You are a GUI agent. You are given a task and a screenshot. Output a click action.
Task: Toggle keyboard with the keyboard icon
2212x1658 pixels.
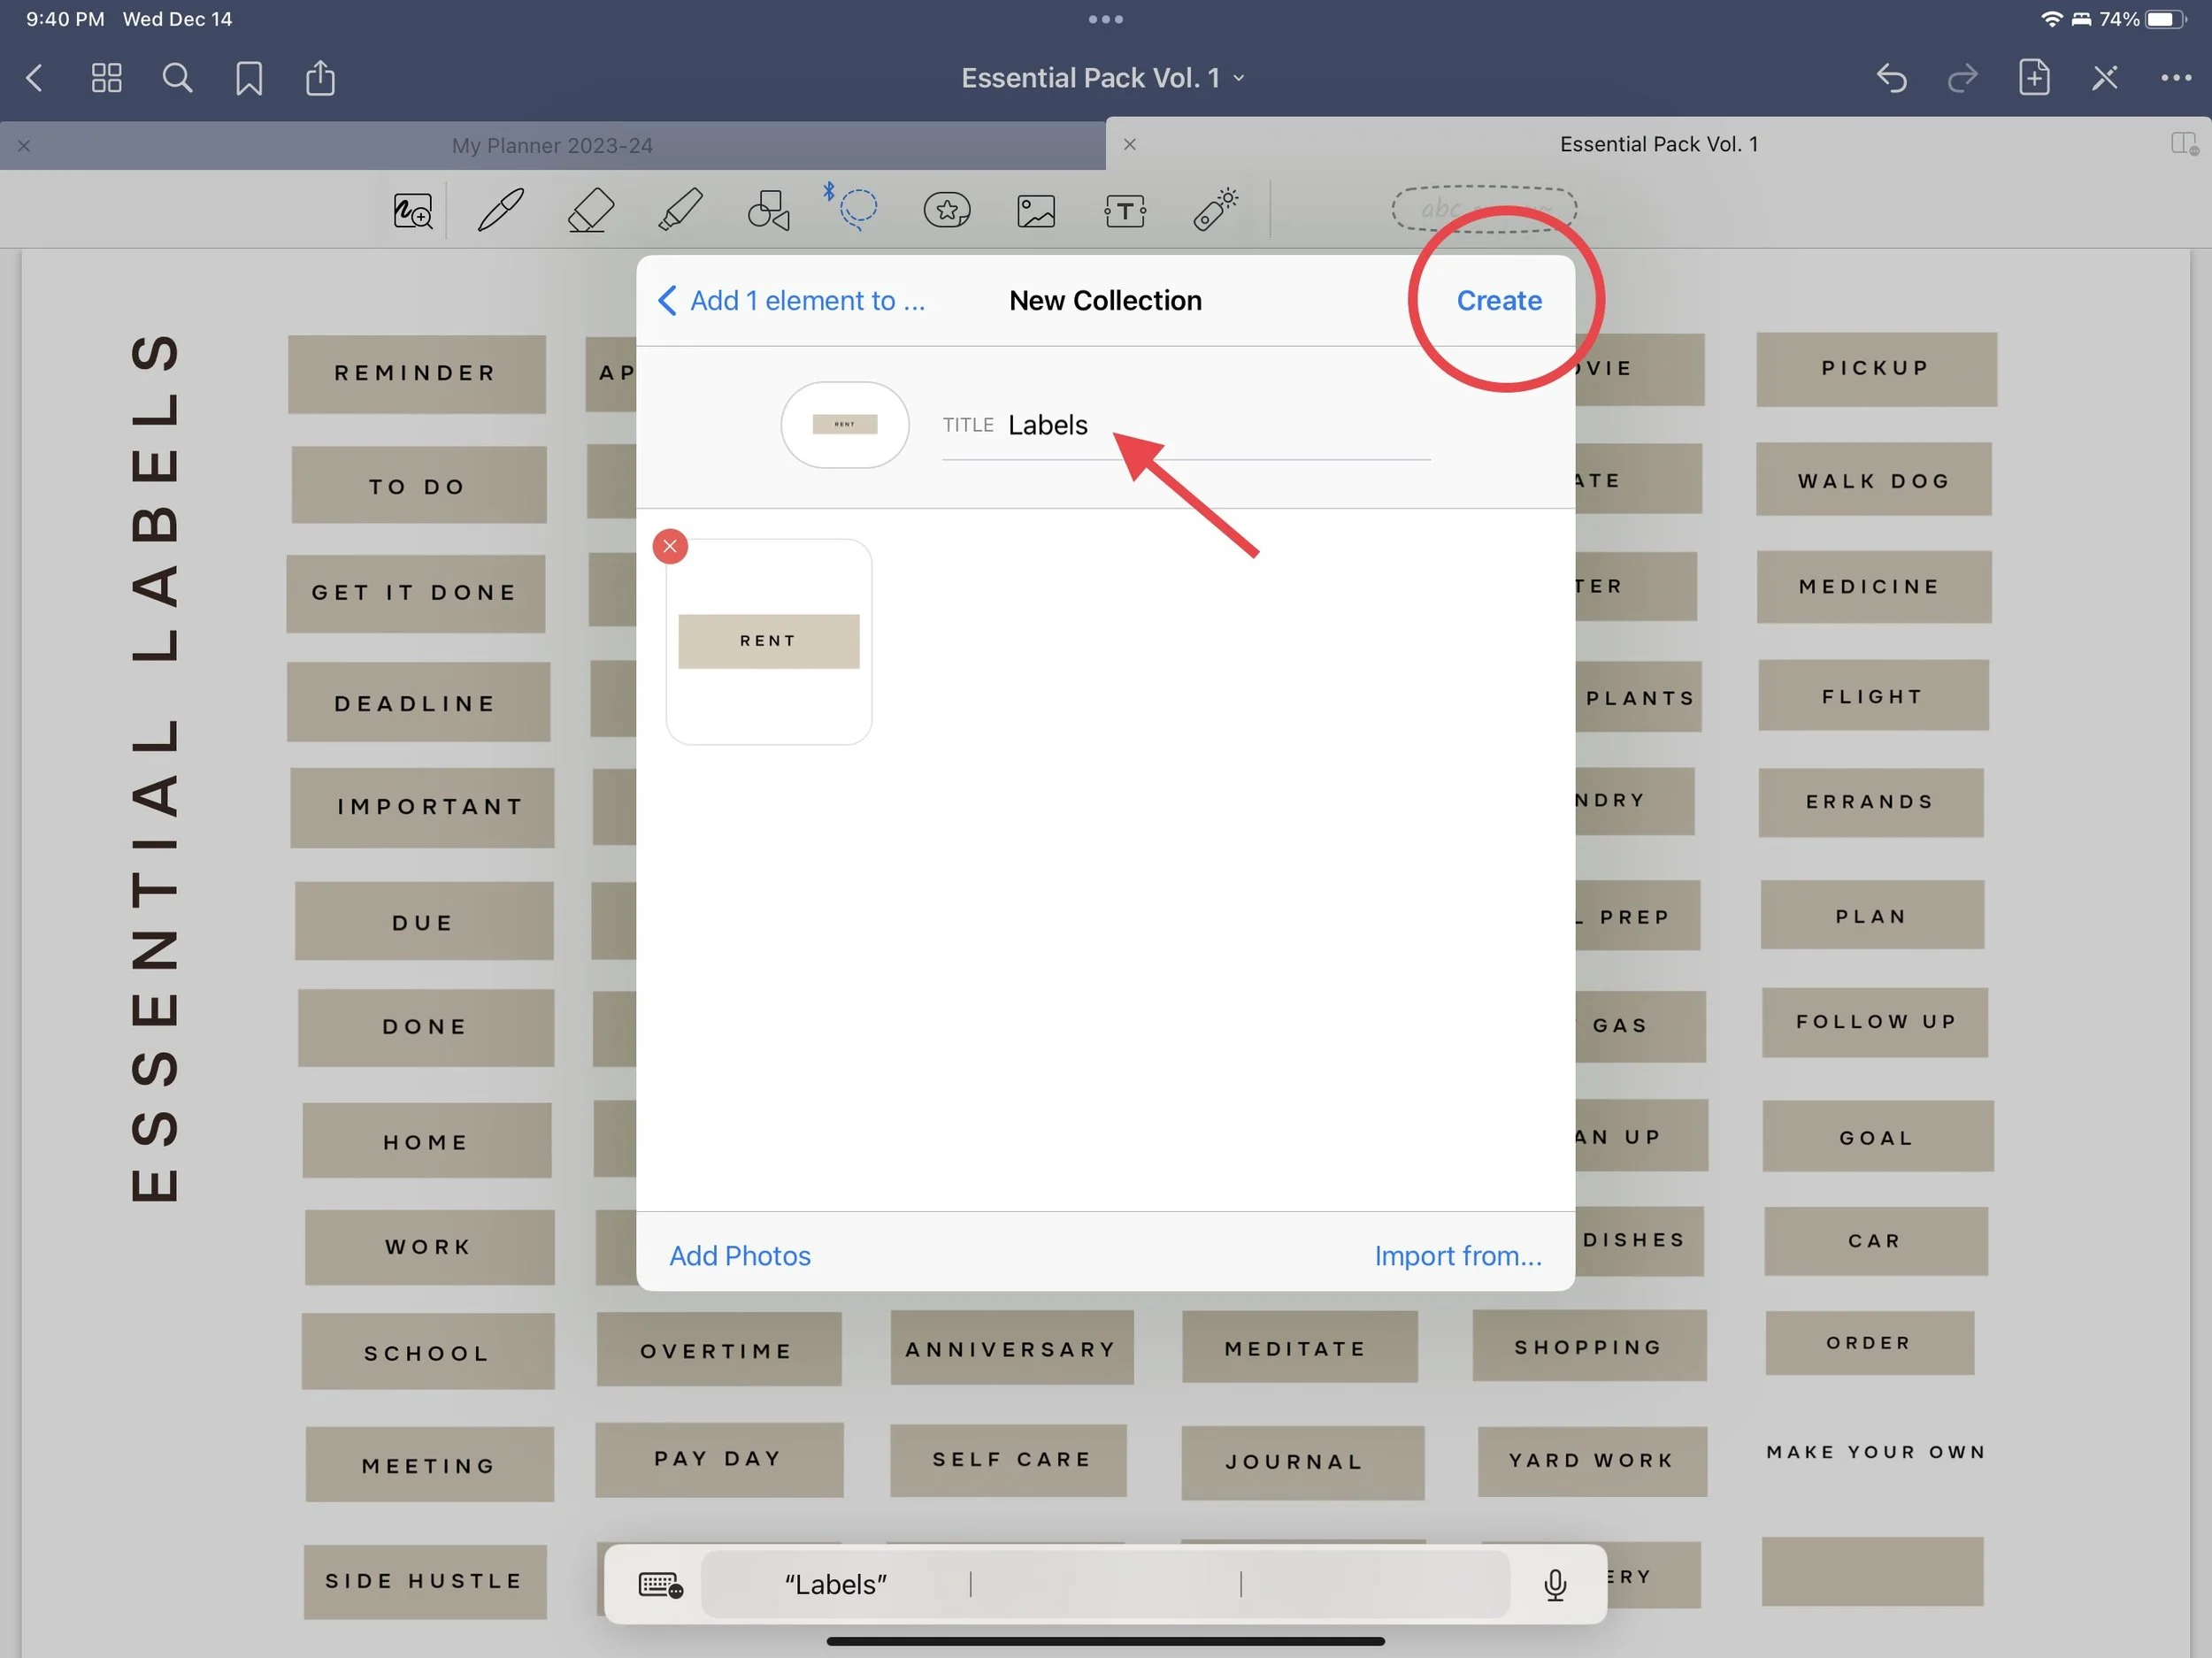point(660,1584)
